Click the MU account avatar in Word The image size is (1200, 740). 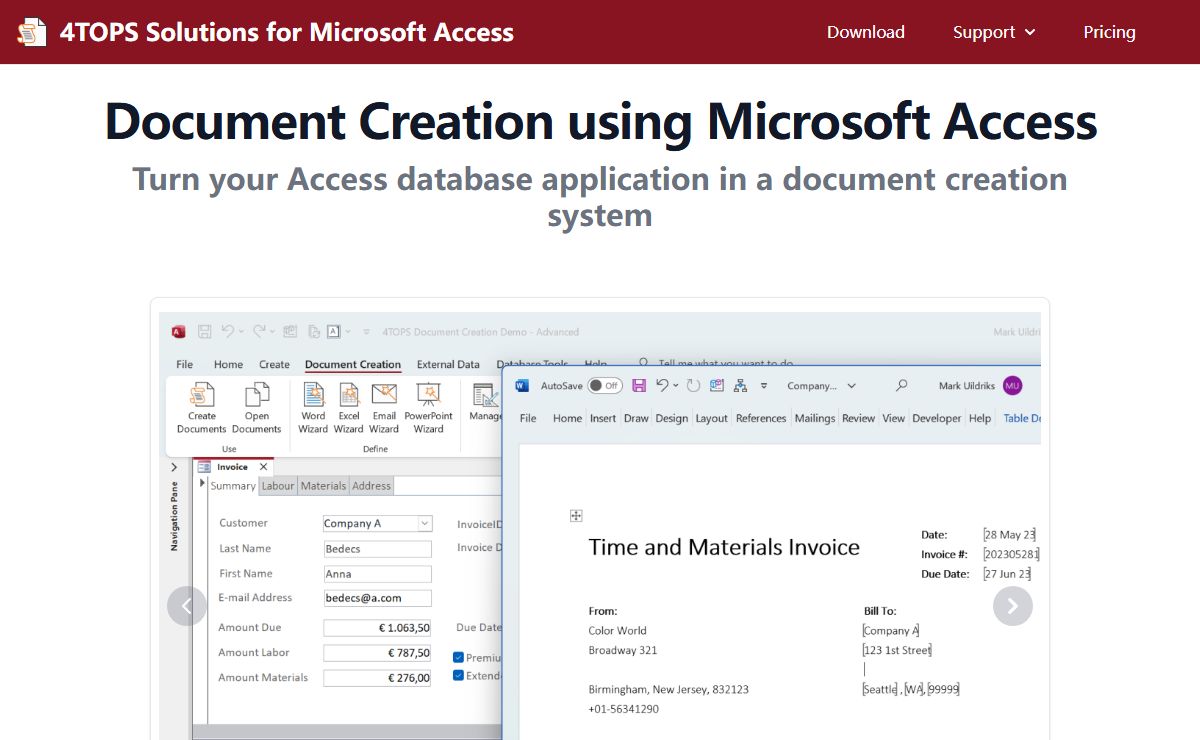coord(1012,385)
